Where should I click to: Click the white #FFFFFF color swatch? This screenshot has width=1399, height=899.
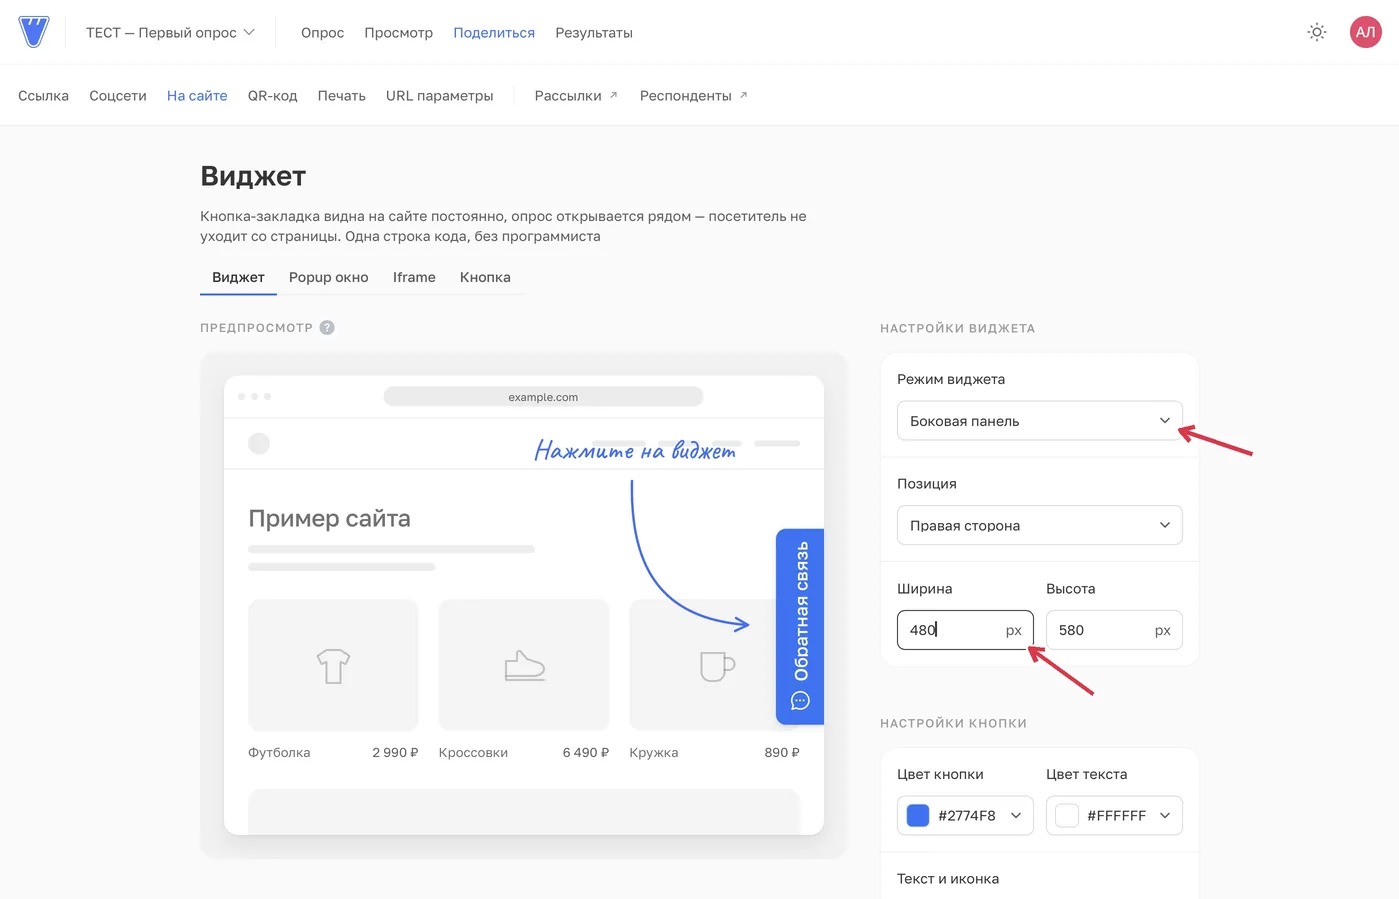(1067, 815)
